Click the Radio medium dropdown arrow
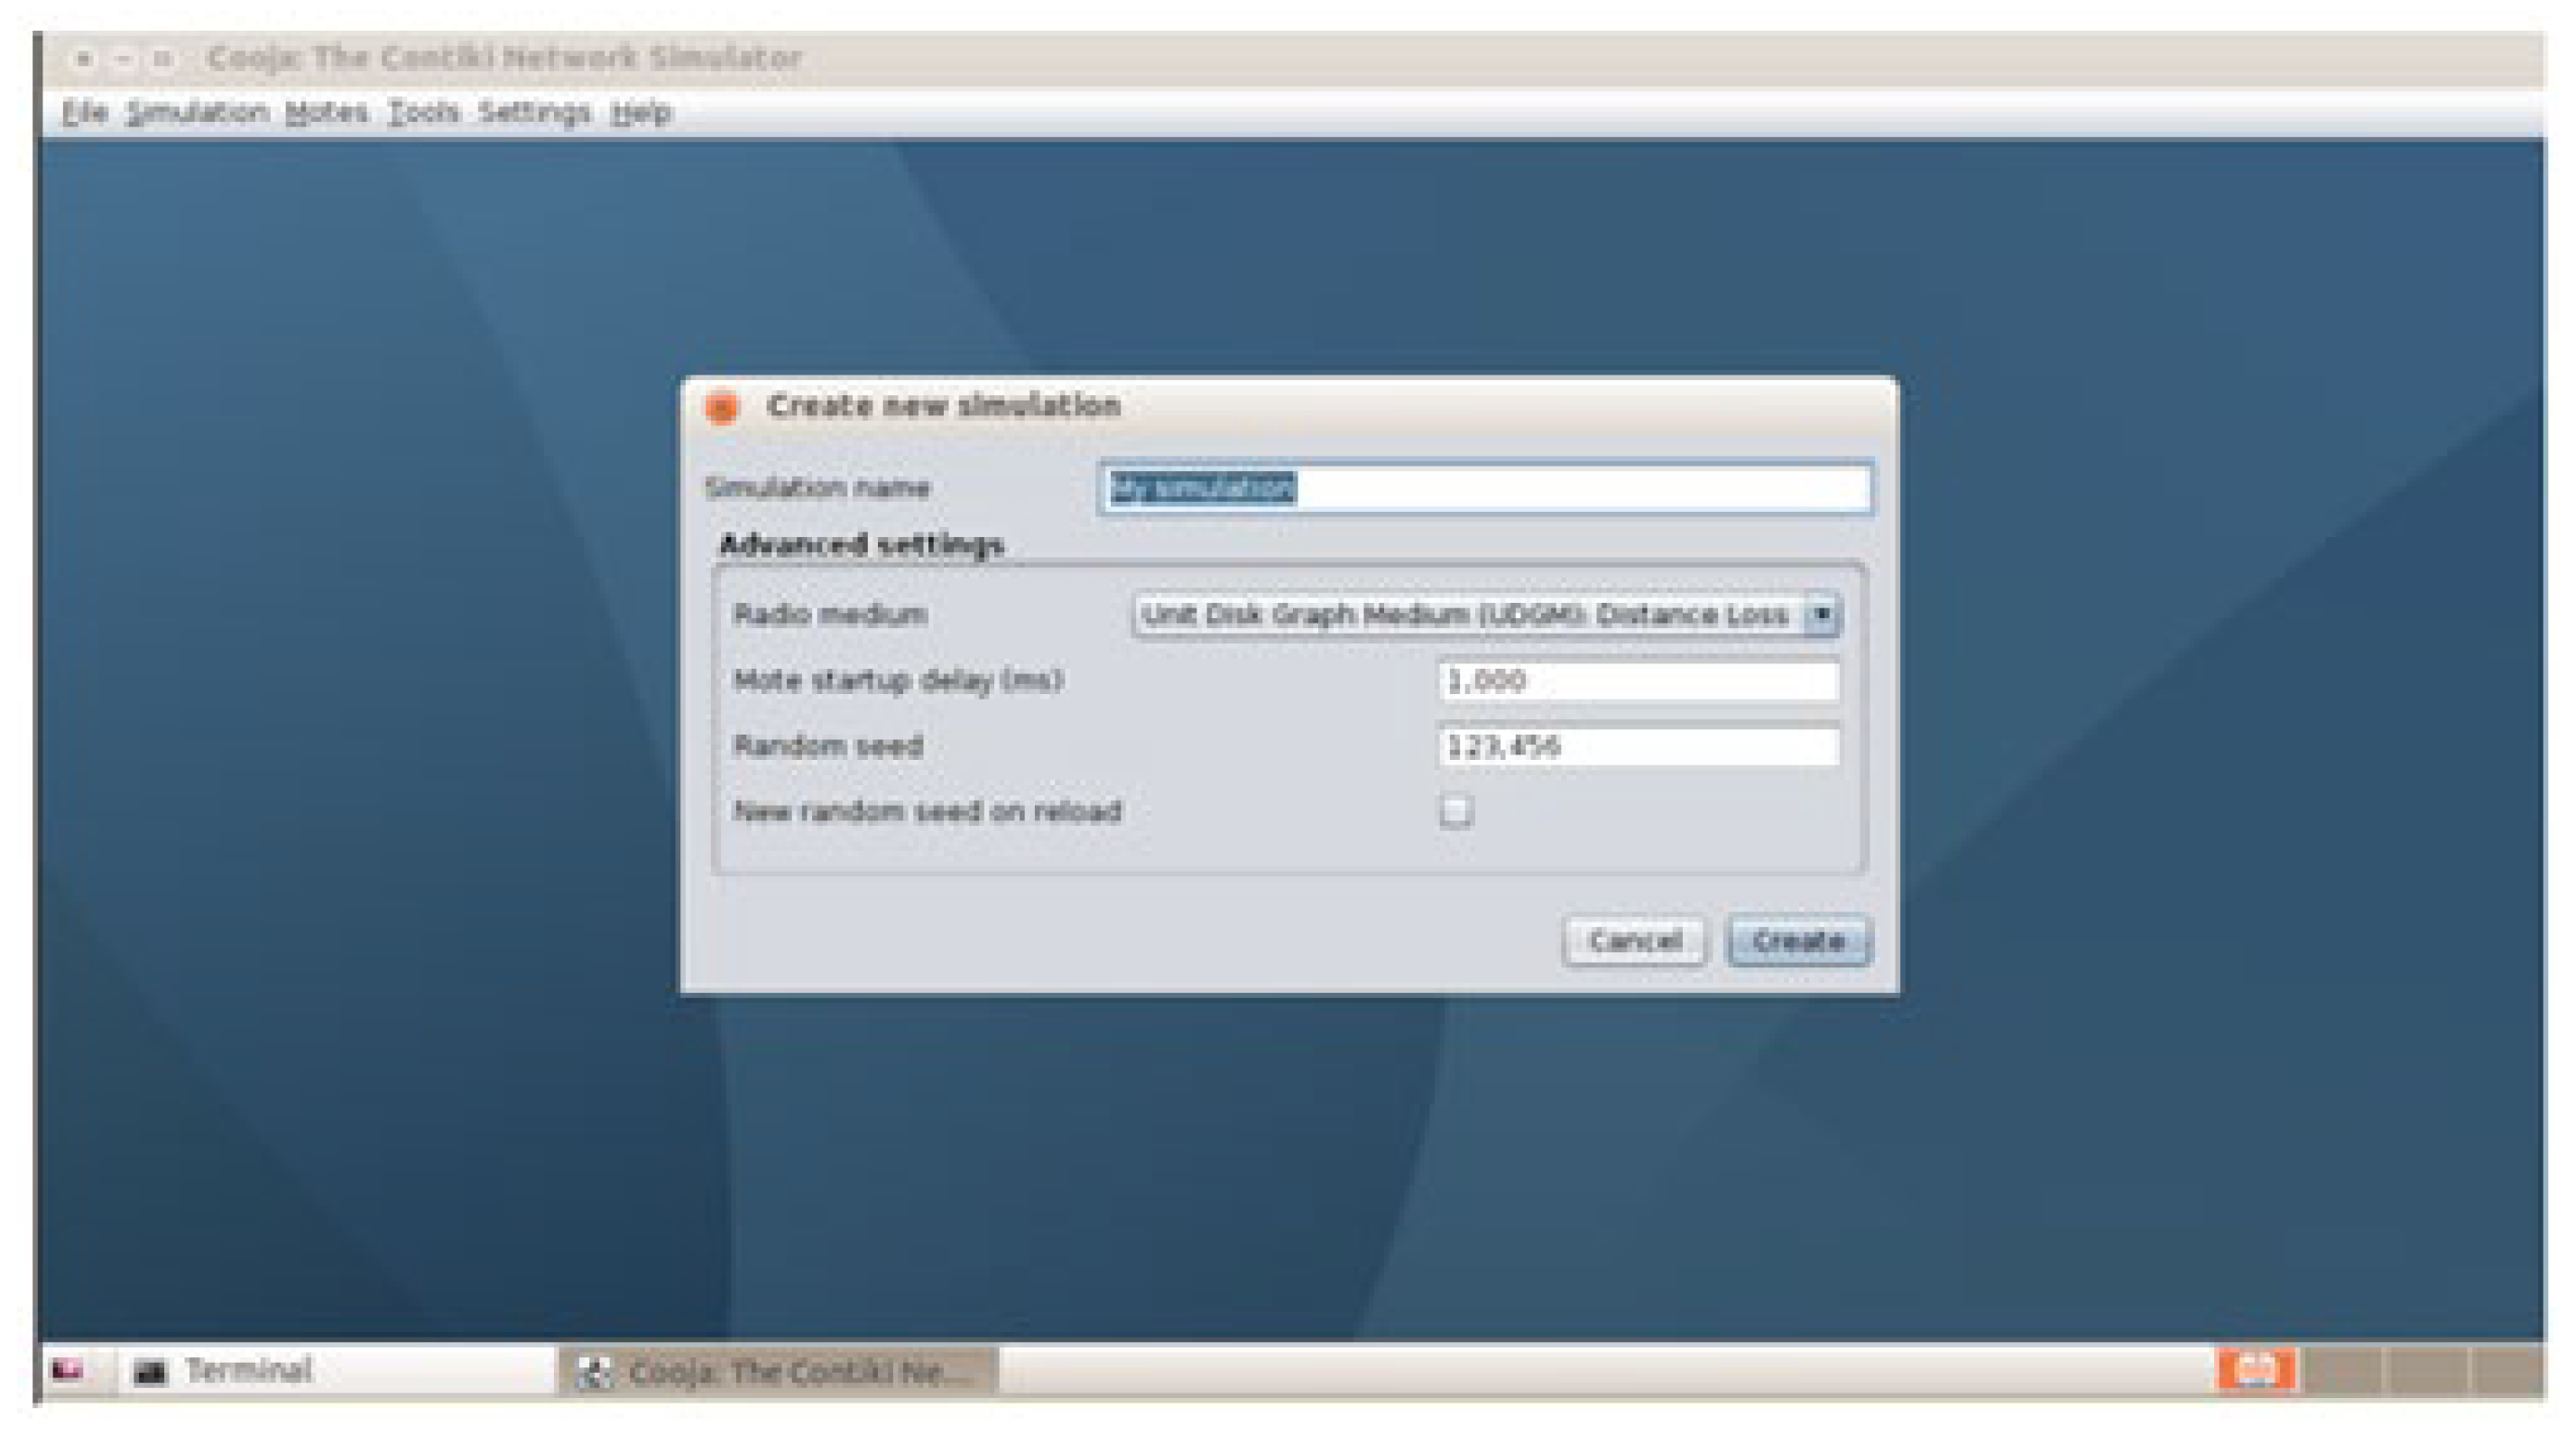 tap(1822, 614)
